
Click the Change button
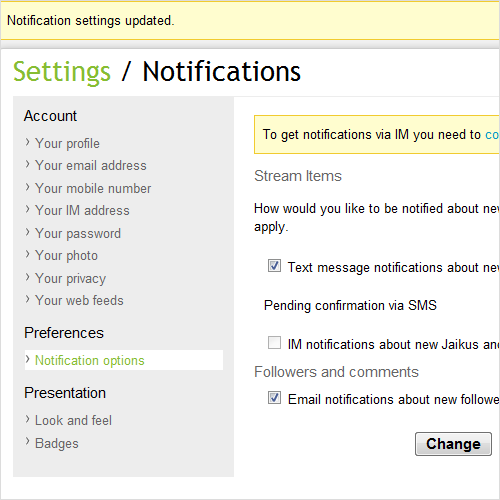(x=453, y=444)
